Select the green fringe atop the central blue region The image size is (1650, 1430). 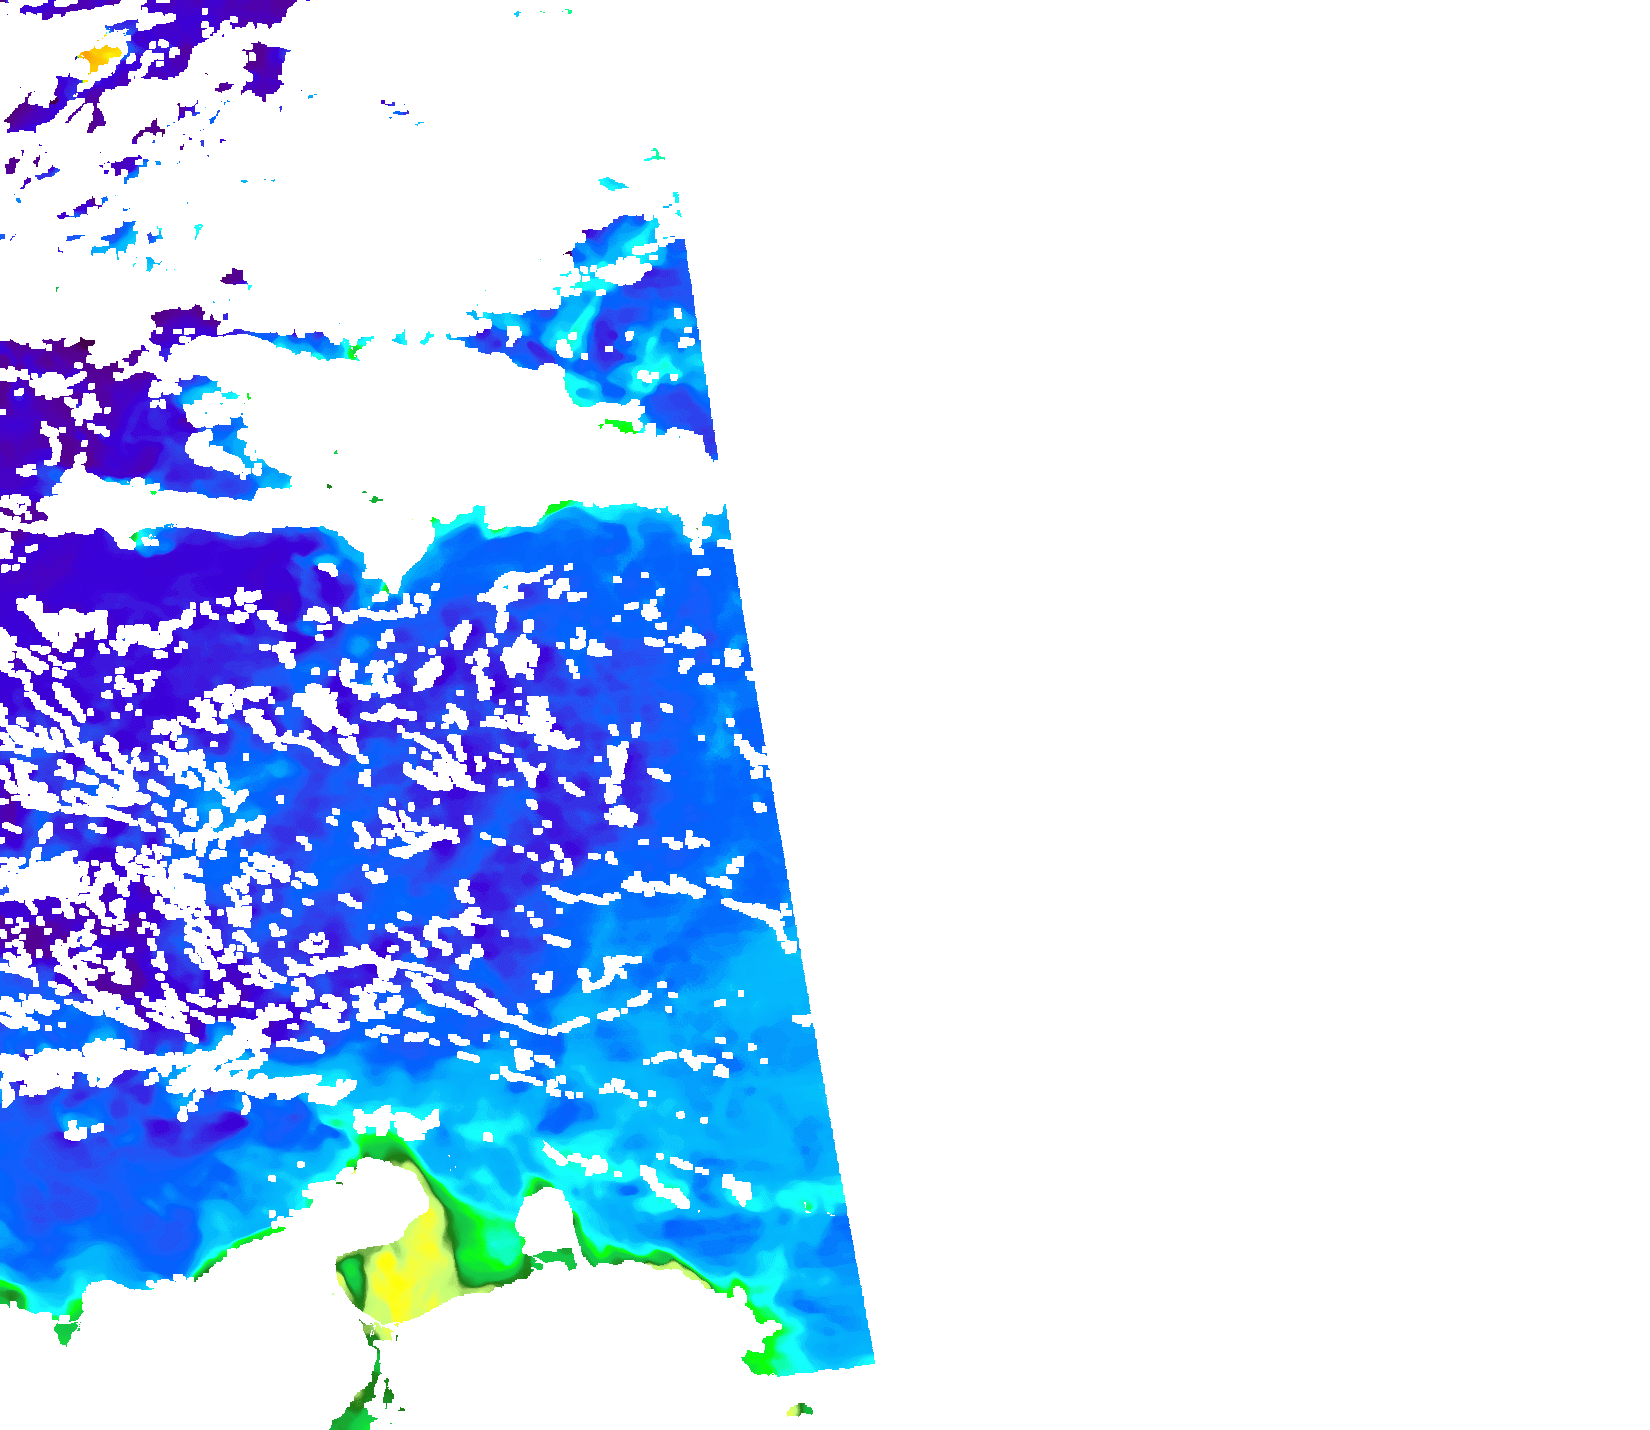[560, 510]
